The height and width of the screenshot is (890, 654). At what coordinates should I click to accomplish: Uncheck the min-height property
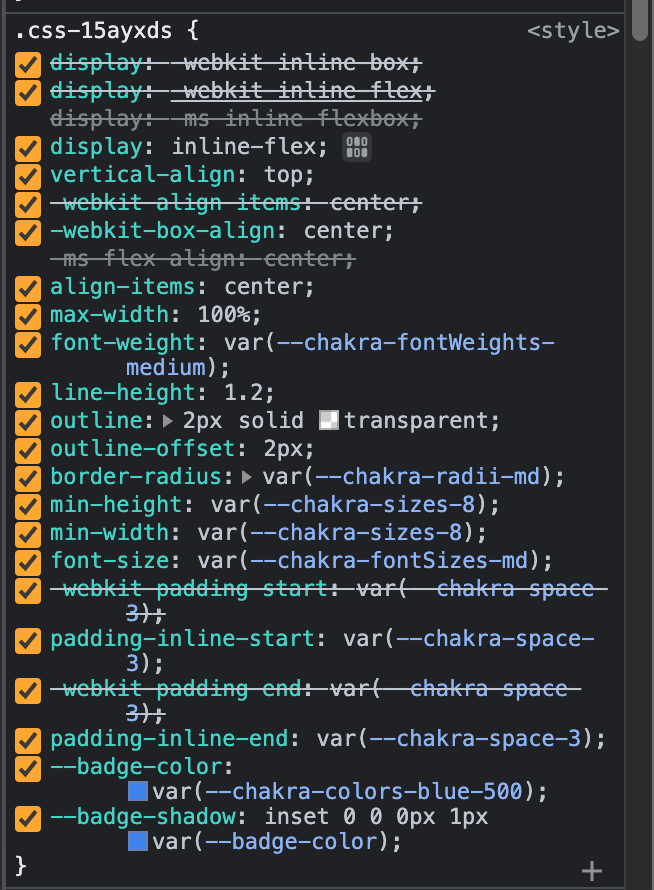pos(27,505)
